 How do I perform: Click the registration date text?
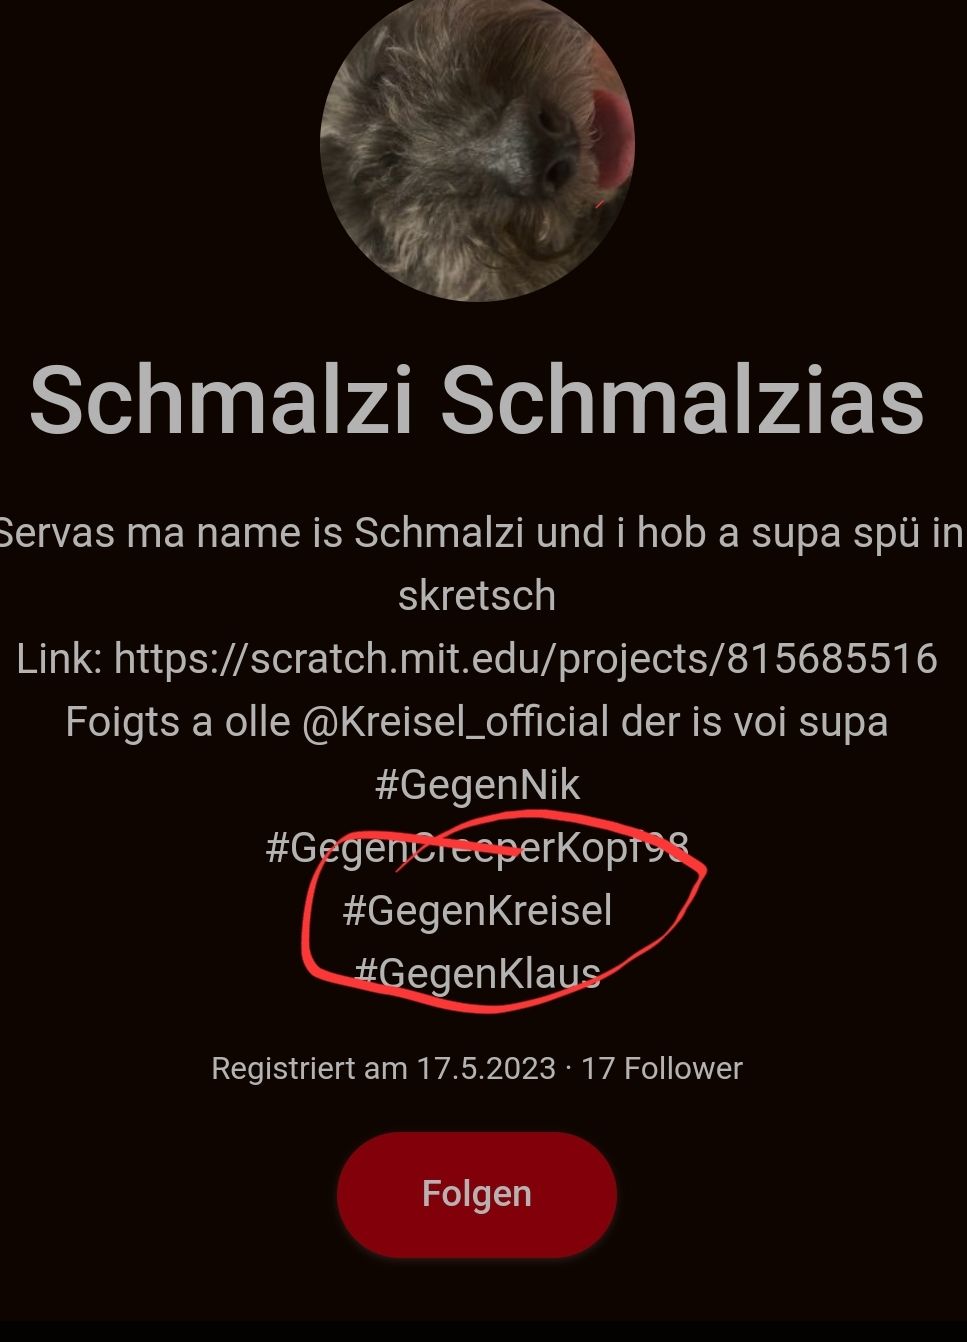383,1069
